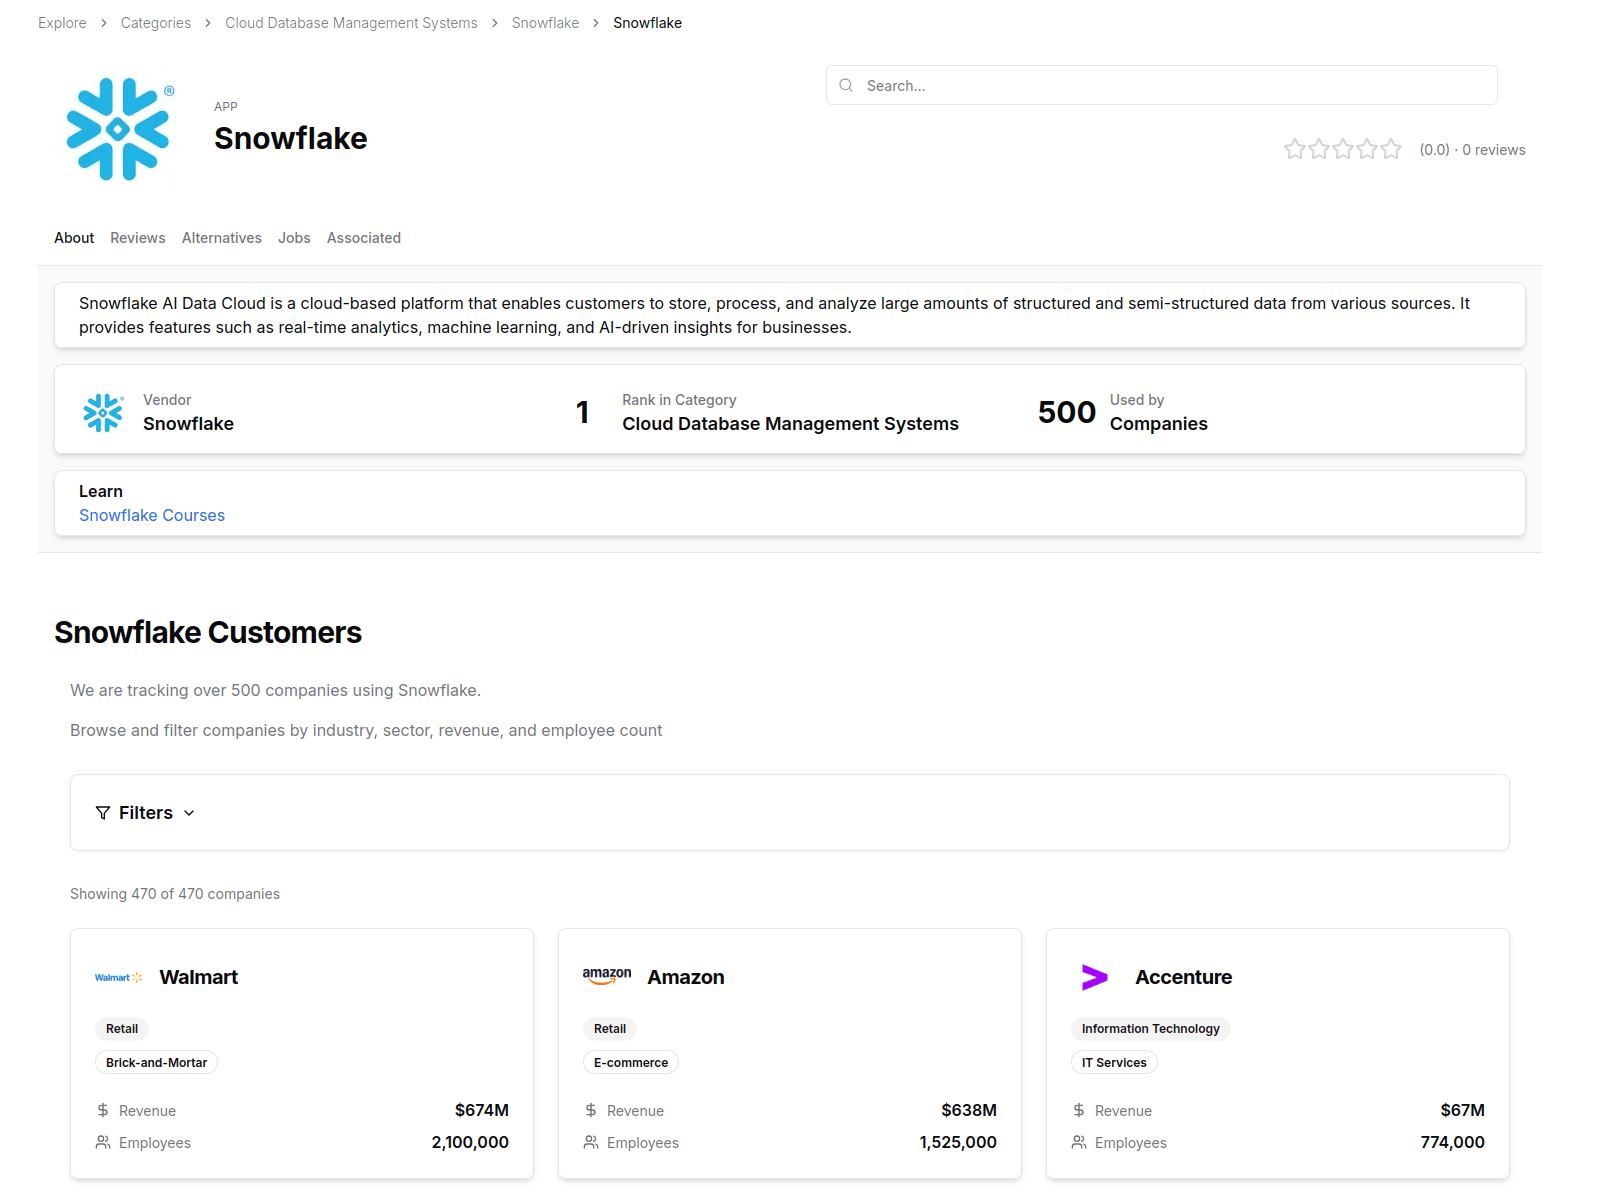
Task: Open the Snowflake Courses link
Action: (152, 515)
